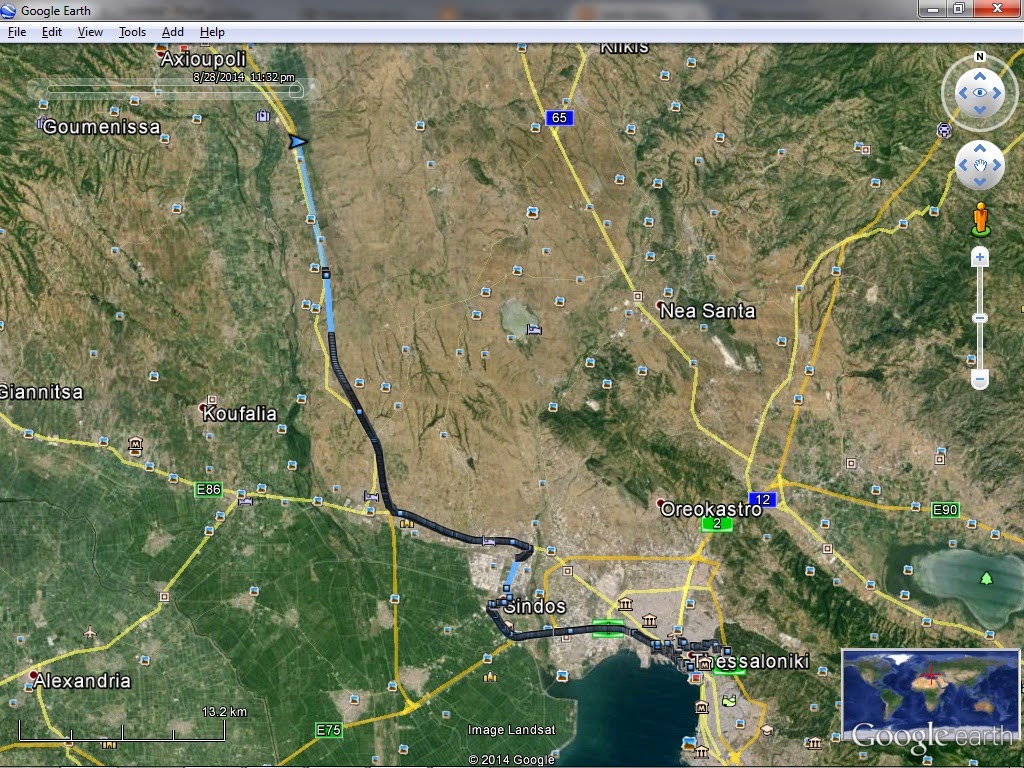Click the N north-up compass marker
The height and width of the screenshot is (768, 1024).
[x=980, y=57]
